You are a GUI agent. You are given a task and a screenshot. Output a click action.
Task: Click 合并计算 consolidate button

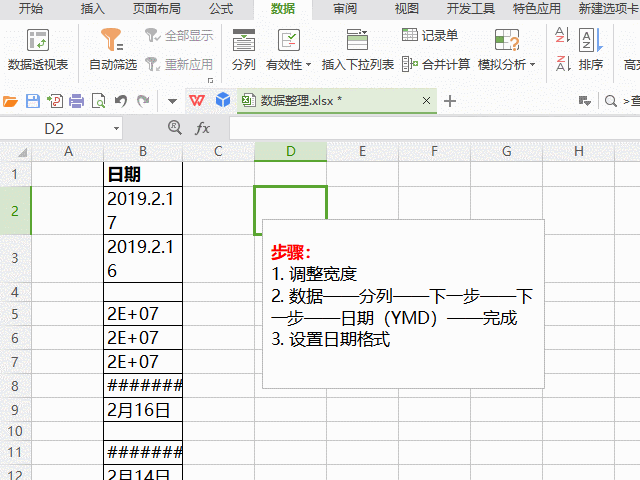(436, 64)
